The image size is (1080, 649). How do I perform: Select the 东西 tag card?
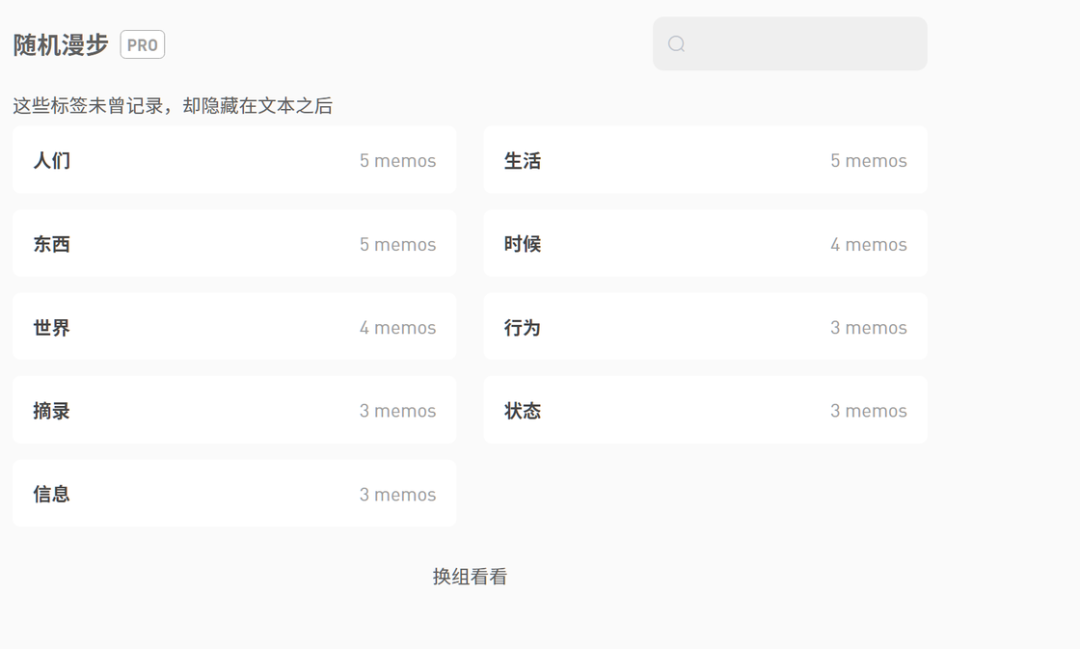coord(234,243)
